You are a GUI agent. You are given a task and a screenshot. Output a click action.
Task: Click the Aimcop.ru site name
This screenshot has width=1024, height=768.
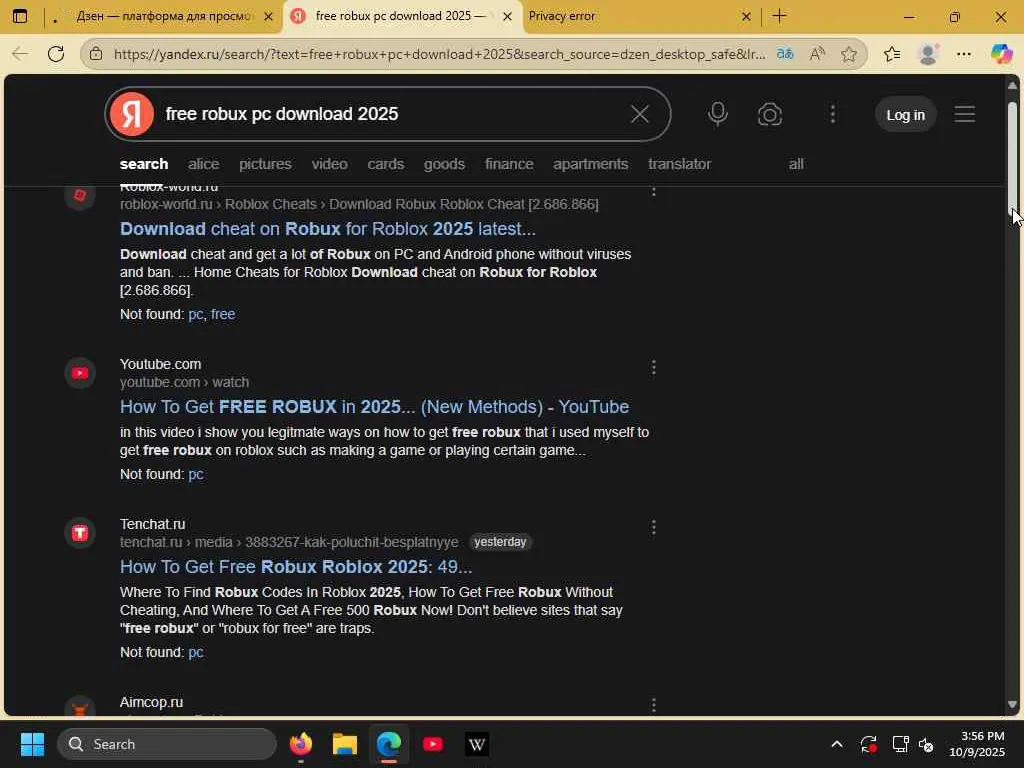pos(152,702)
